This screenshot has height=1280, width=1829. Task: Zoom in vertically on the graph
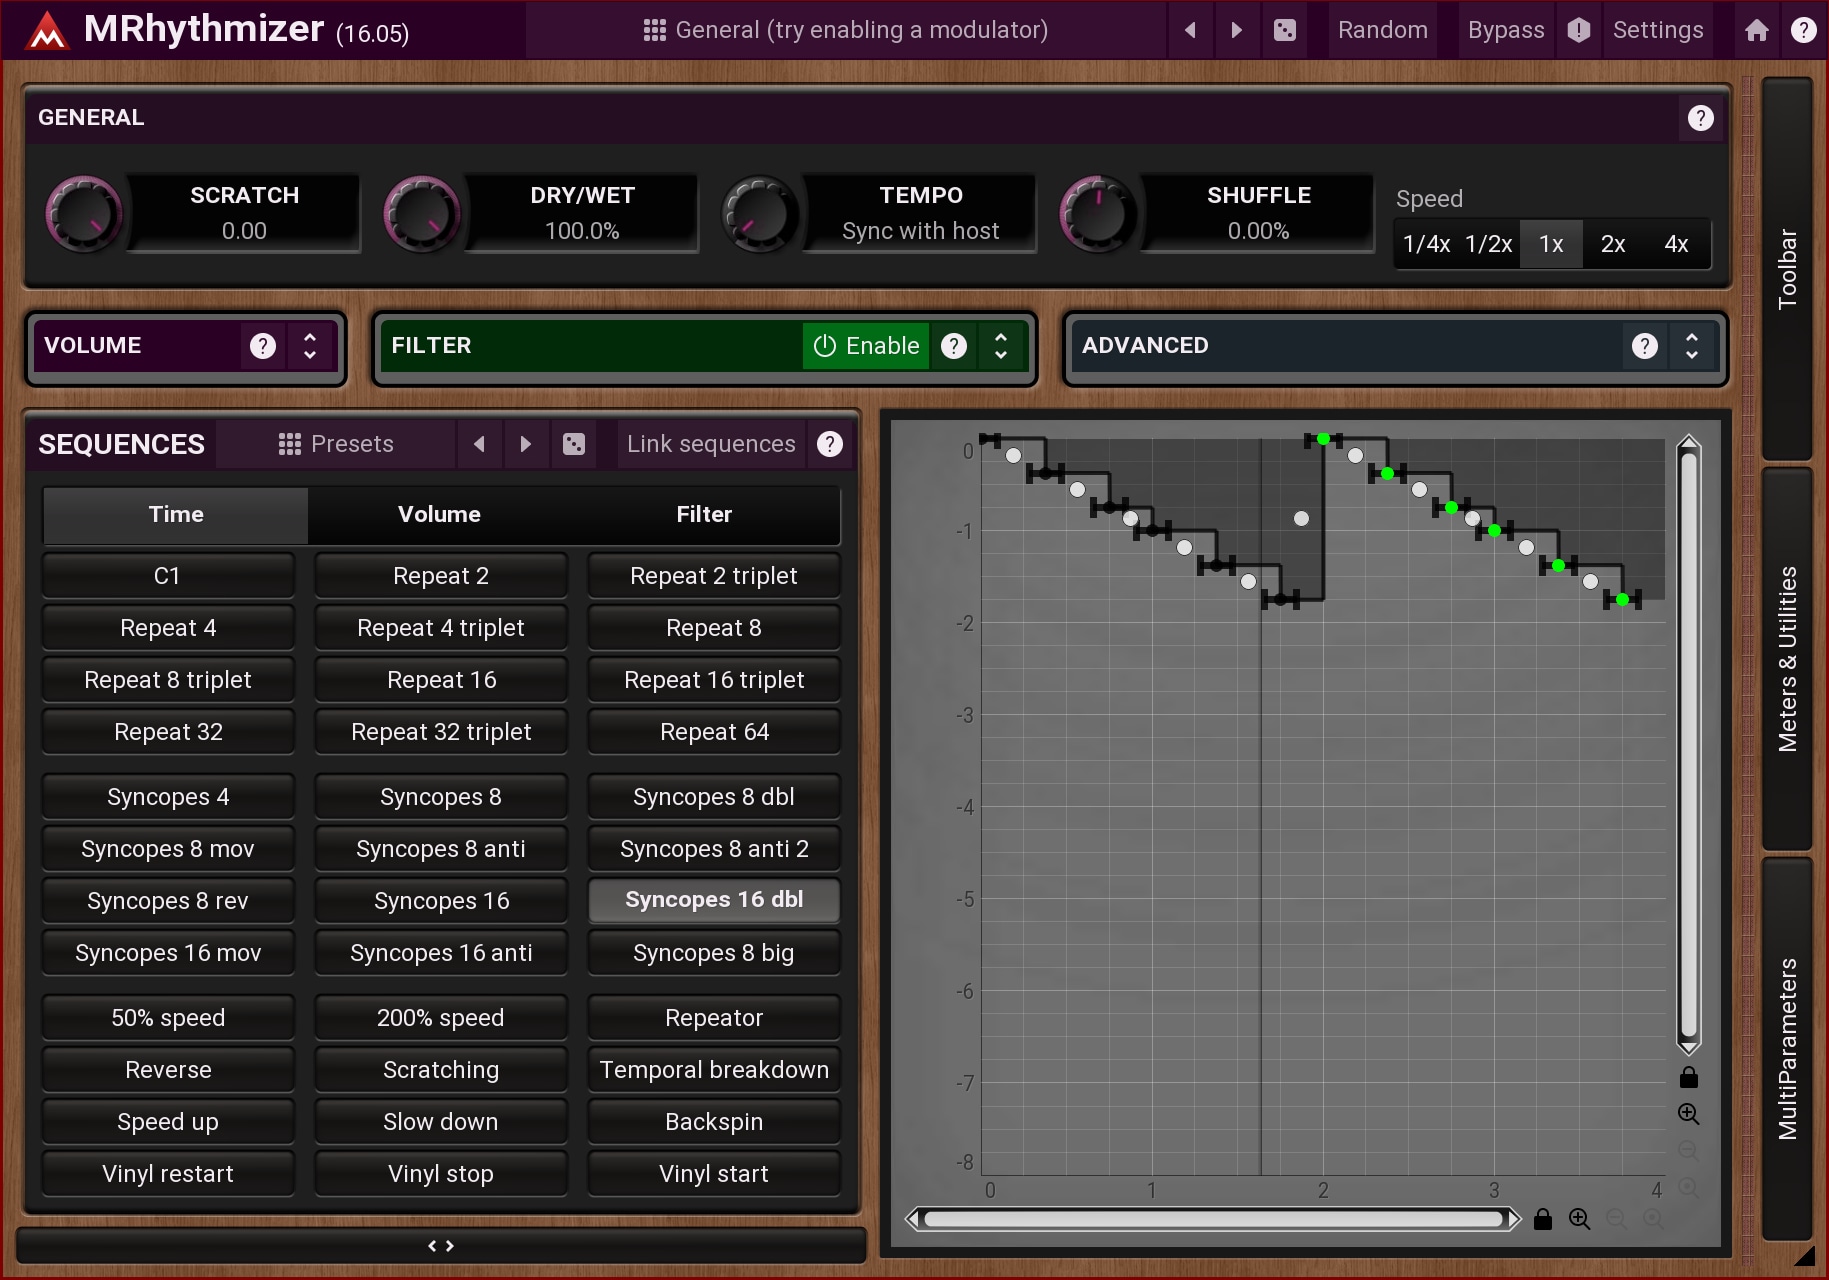coord(1689,1114)
